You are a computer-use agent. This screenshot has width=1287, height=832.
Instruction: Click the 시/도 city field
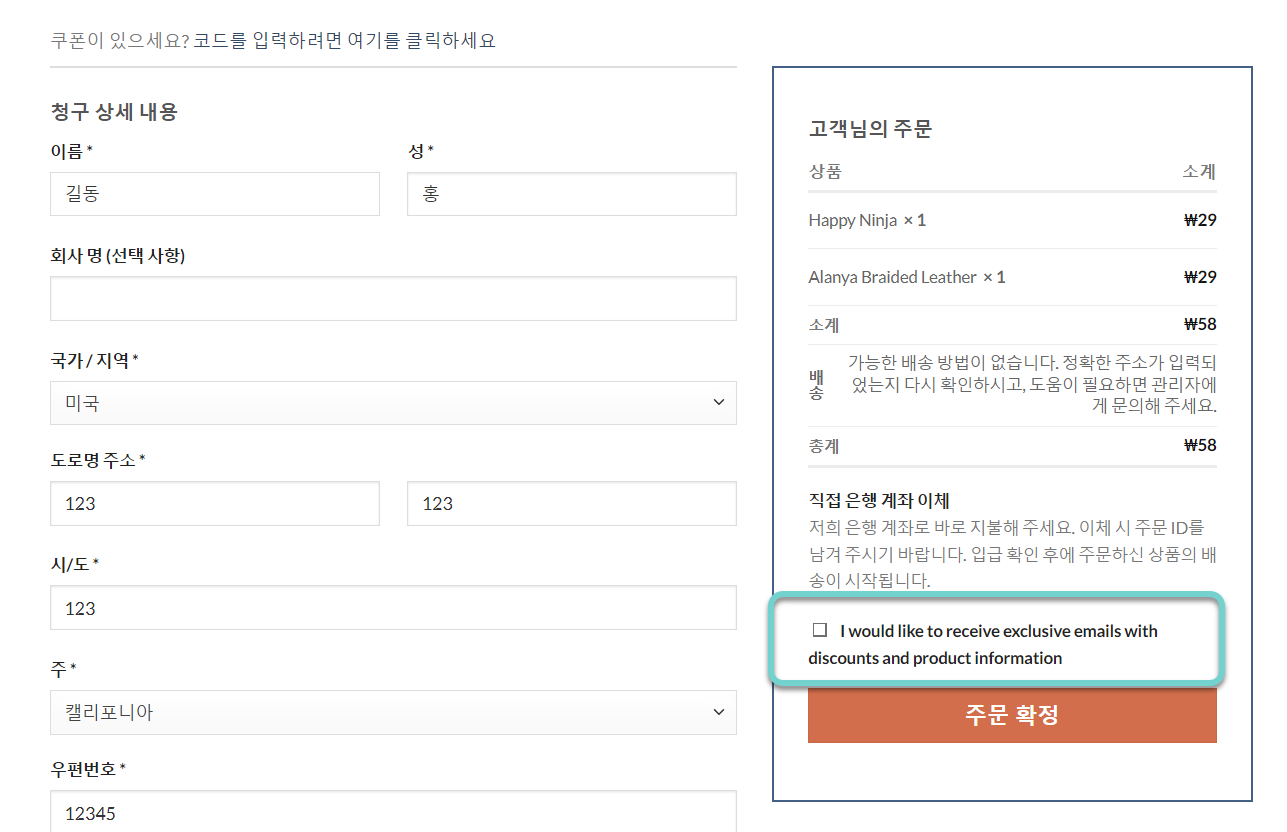pyautogui.click(x=393, y=607)
